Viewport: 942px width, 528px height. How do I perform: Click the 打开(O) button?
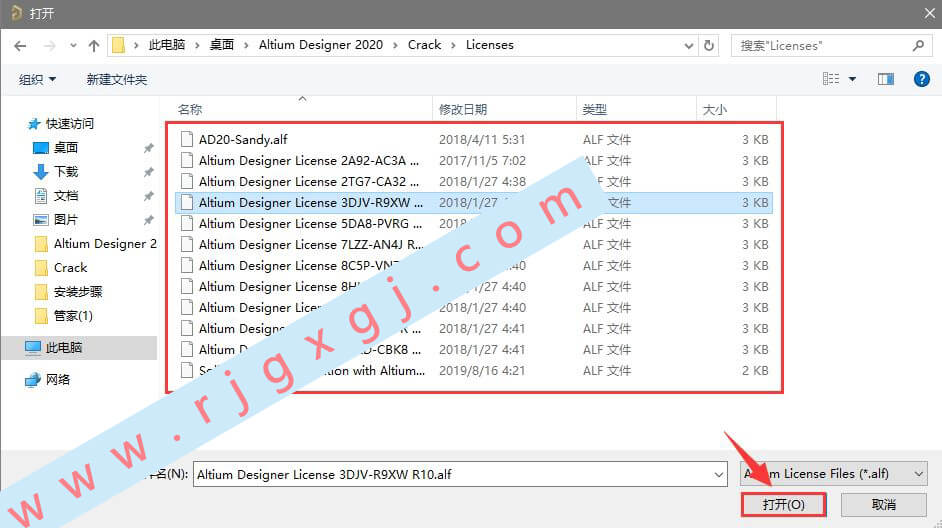coord(783,505)
